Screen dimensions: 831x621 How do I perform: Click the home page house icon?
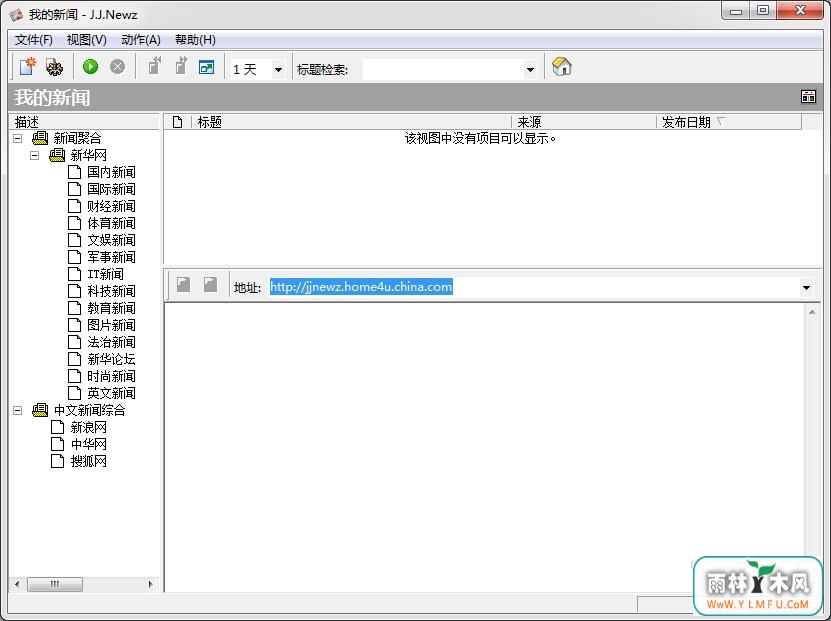tap(561, 67)
